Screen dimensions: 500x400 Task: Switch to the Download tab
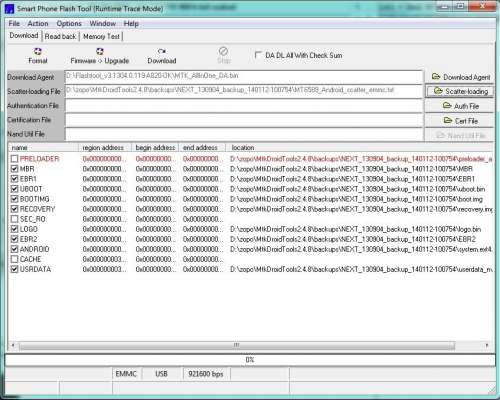(x=24, y=35)
